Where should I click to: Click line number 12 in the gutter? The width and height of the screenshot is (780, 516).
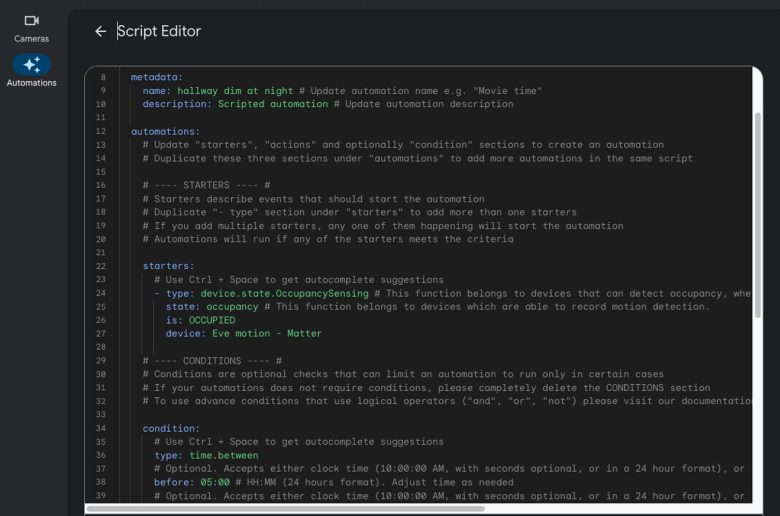101,131
